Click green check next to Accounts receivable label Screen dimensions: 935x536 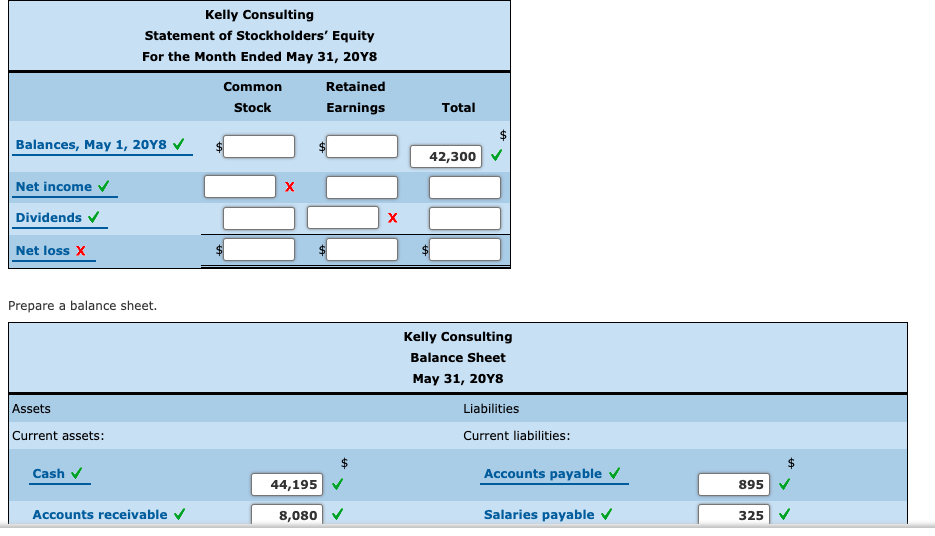pyautogui.click(x=179, y=514)
